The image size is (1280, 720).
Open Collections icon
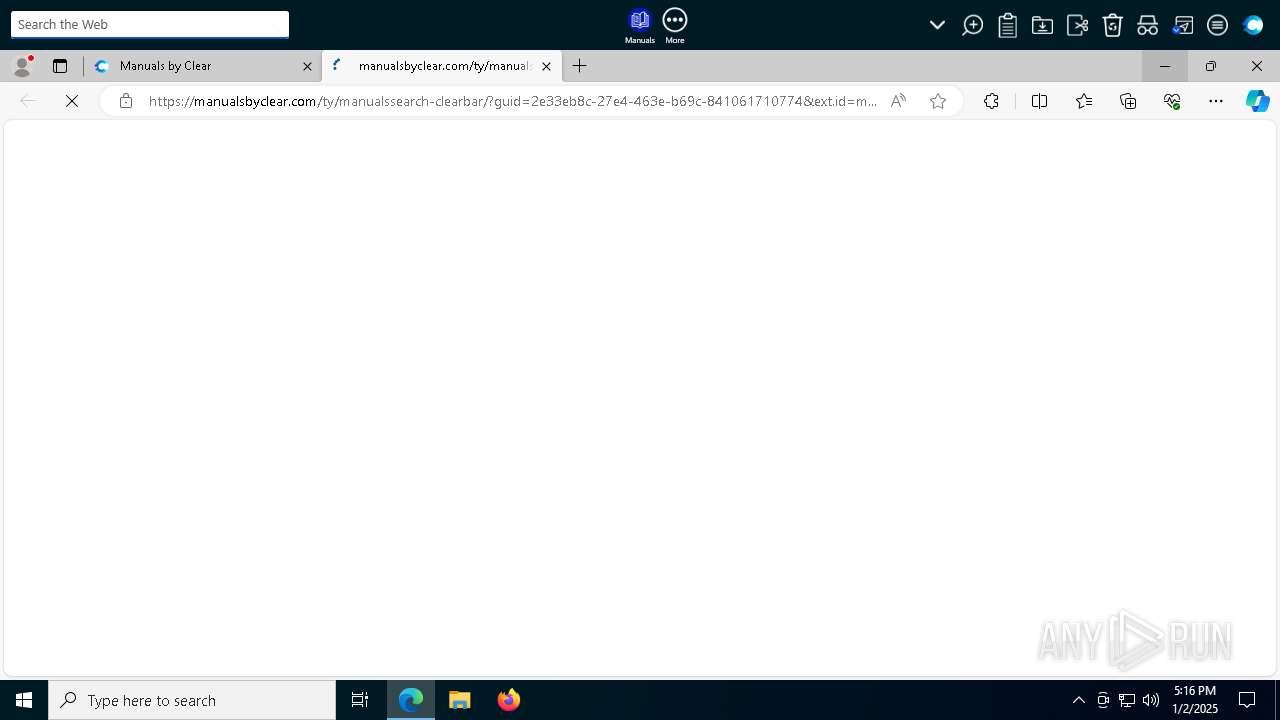click(x=1128, y=101)
